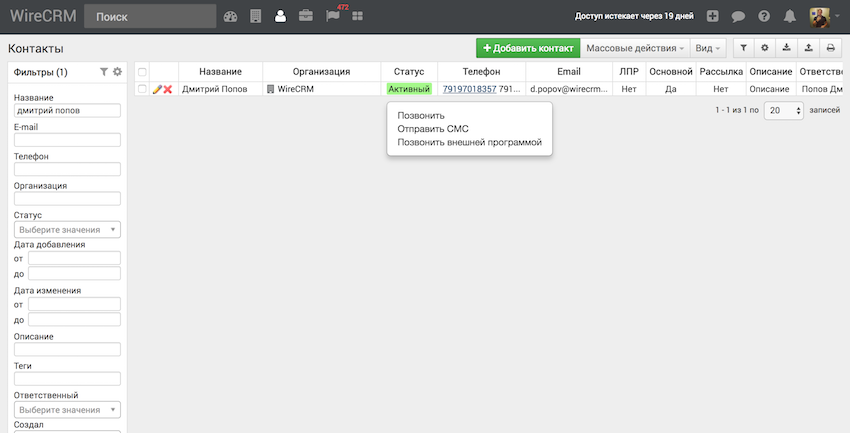Image resolution: width=850 pixels, height=433 pixels.
Task: Click the print icon in contacts toolbar
Action: (830, 48)
